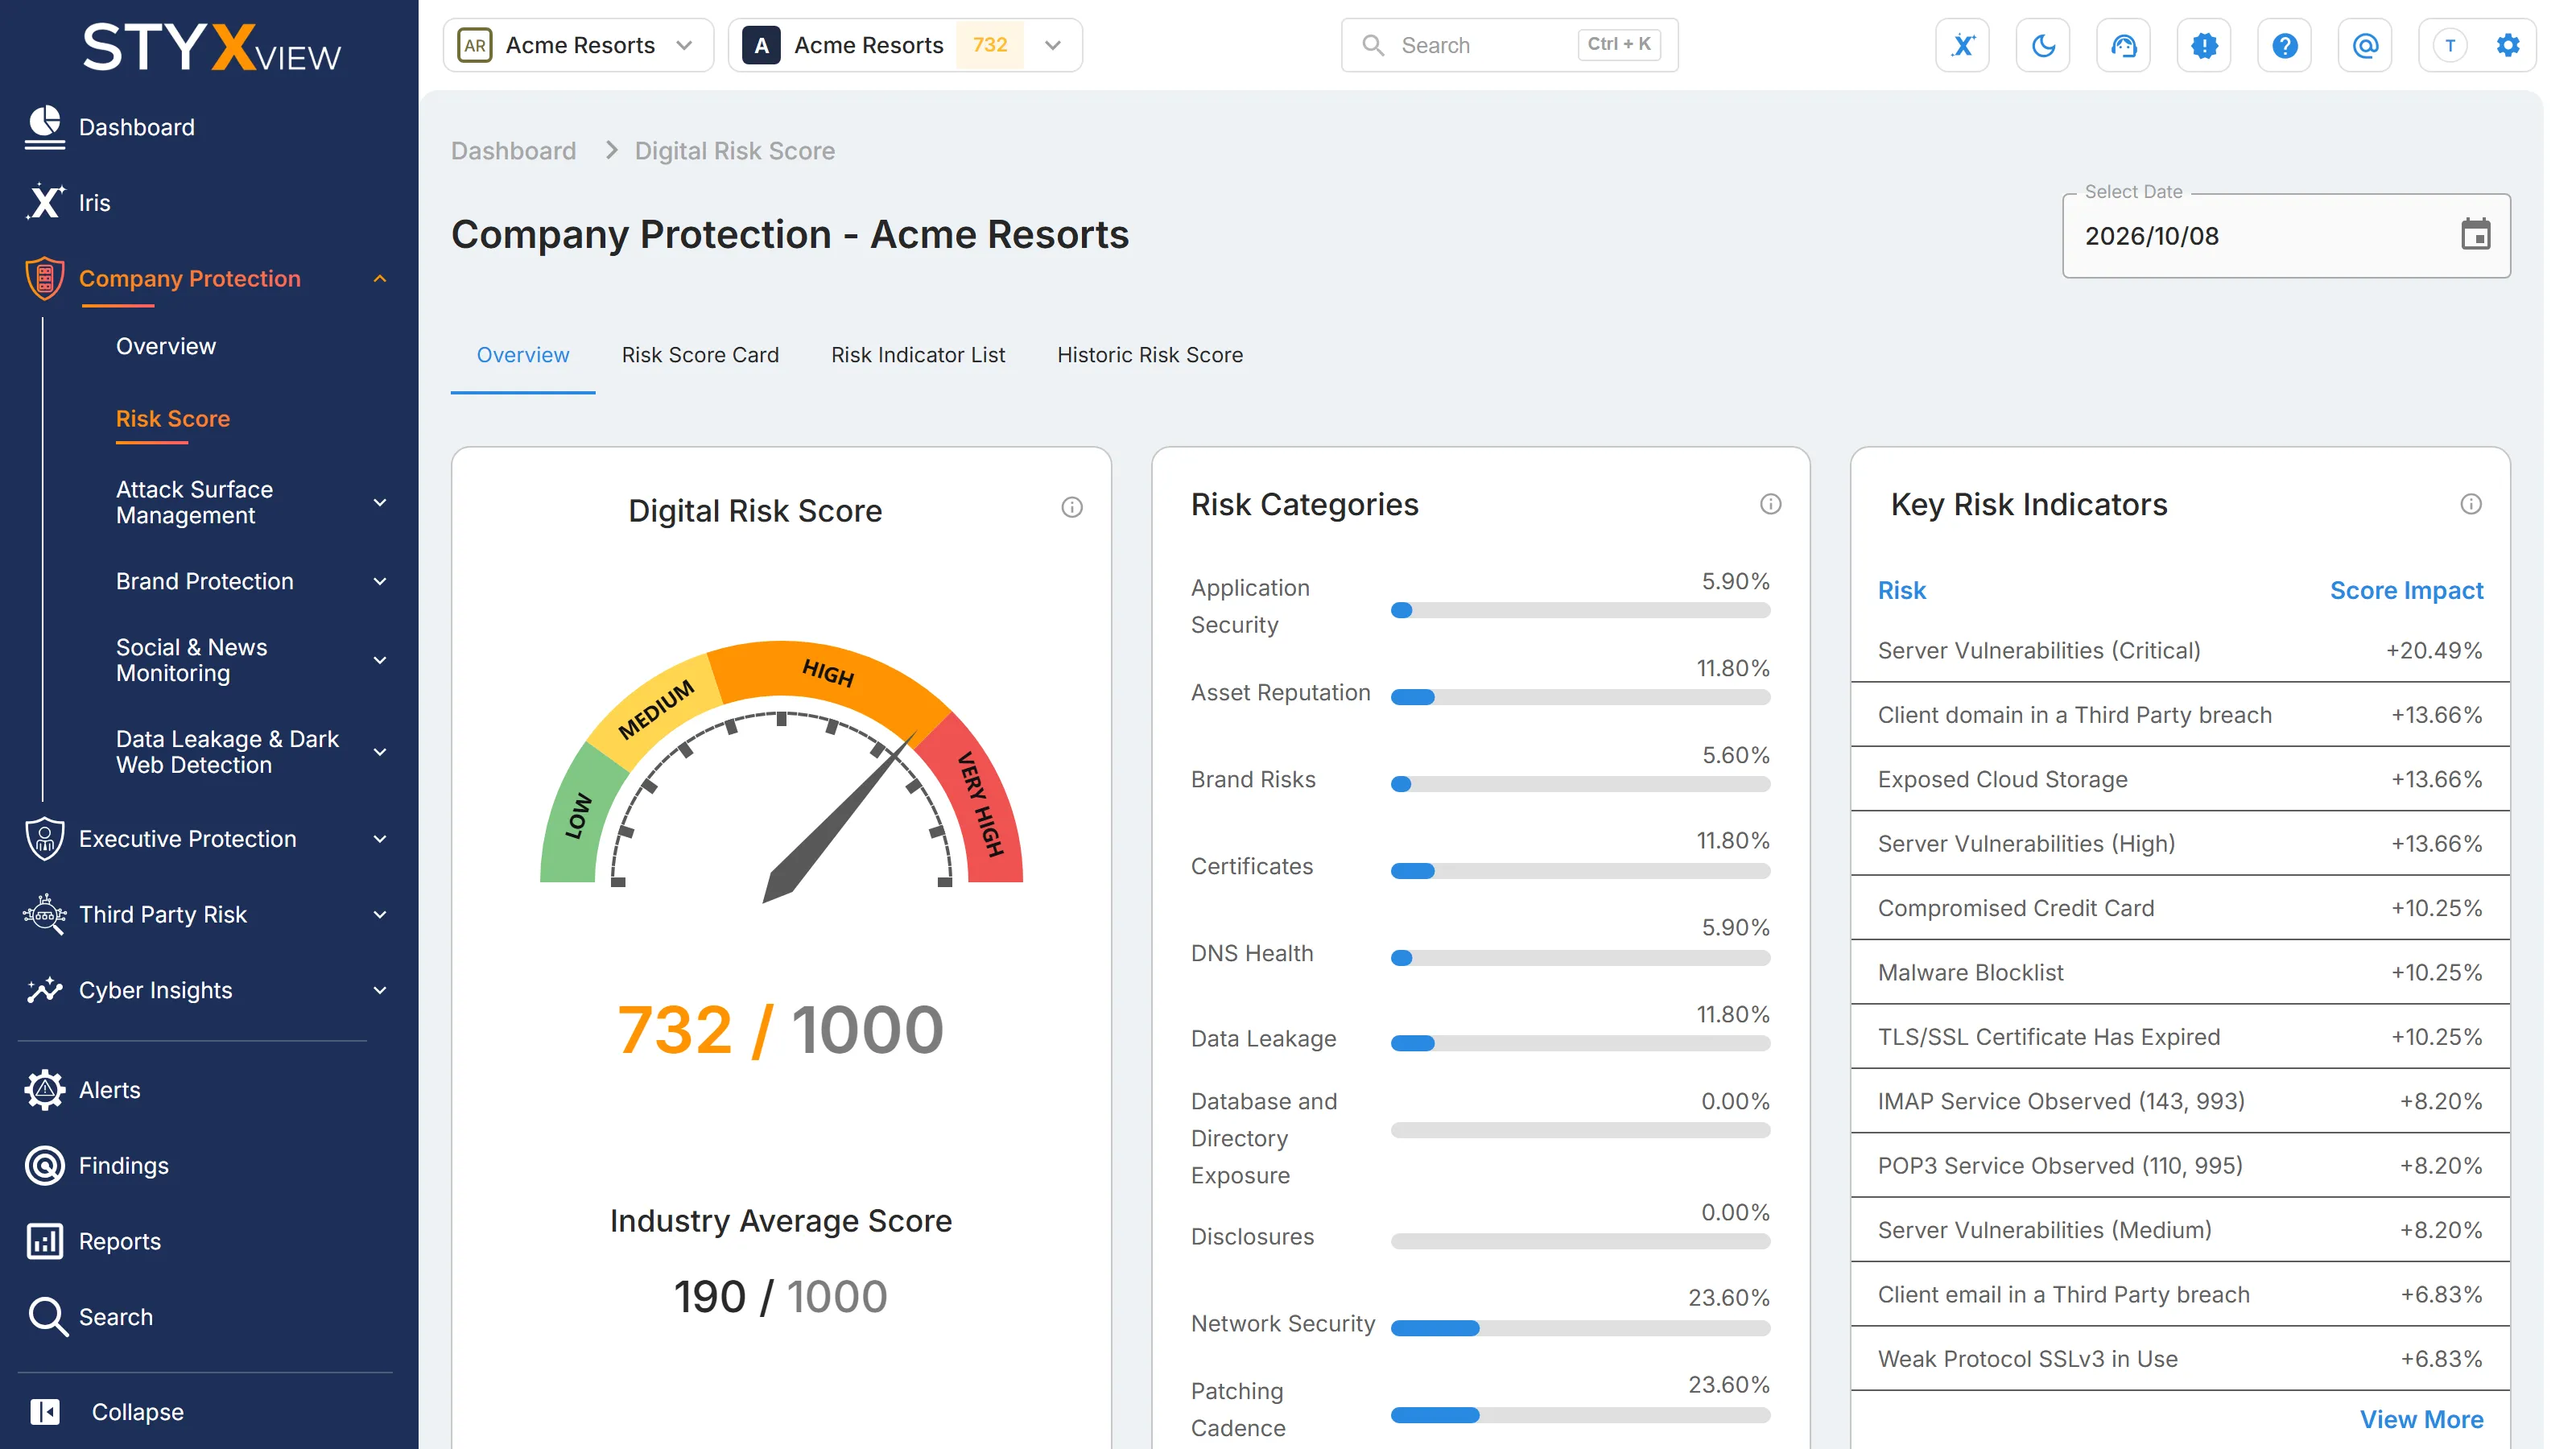Image resolution: width=2576 pixels, height=1449 pixels.
Task: Show info for Digital Risk Score
Action: 1072,507
